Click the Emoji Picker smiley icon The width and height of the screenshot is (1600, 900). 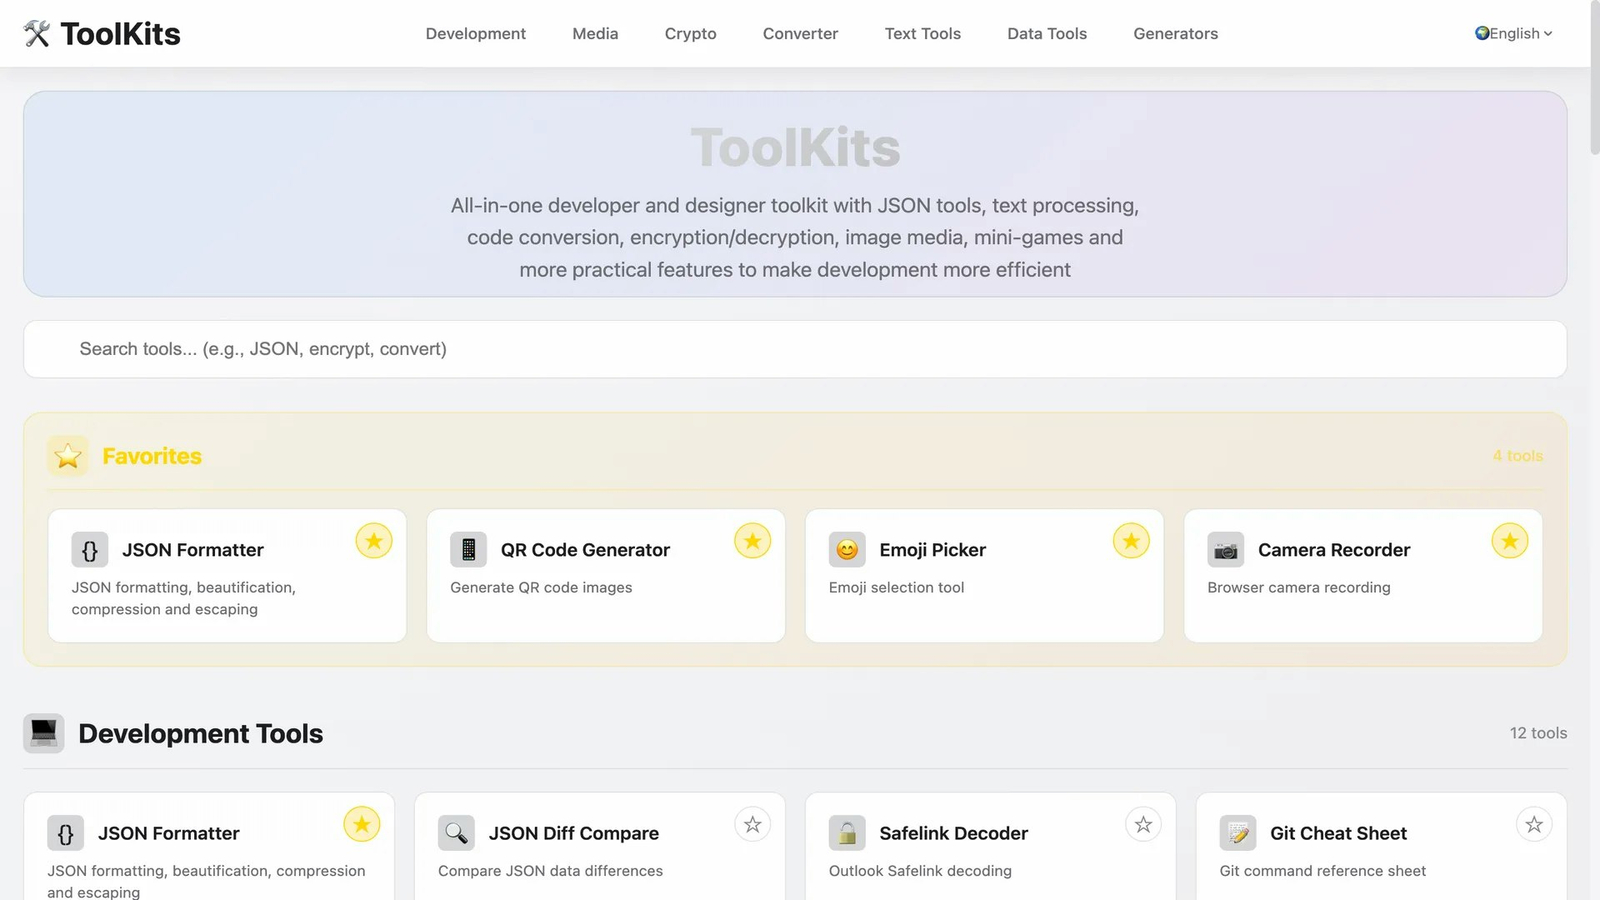(x=847, y=550)
